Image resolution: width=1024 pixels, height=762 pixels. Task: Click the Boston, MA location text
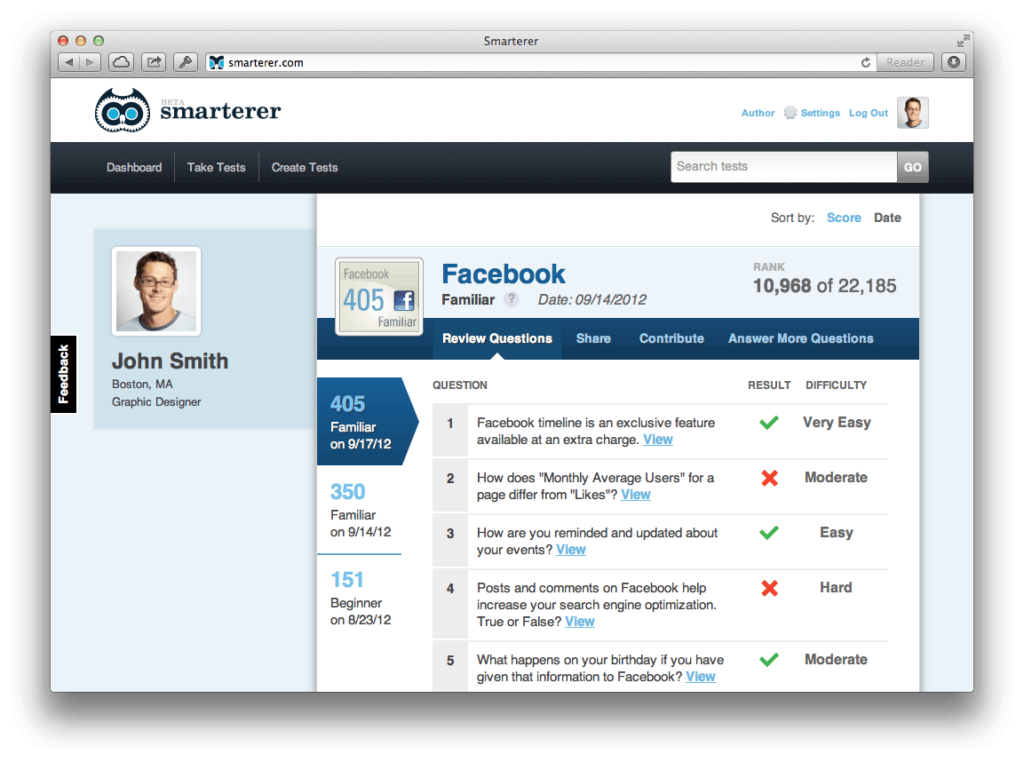coord(142,384)
